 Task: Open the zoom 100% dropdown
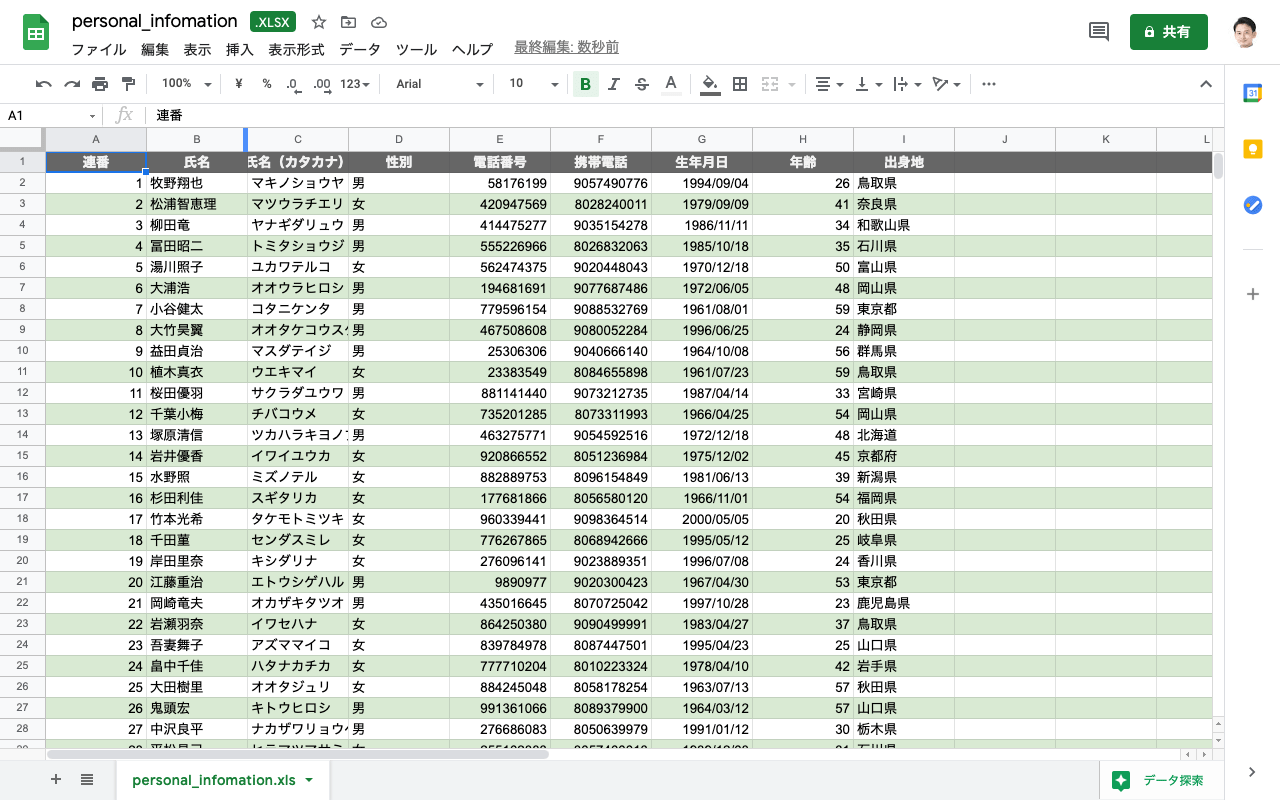[186, 84]
